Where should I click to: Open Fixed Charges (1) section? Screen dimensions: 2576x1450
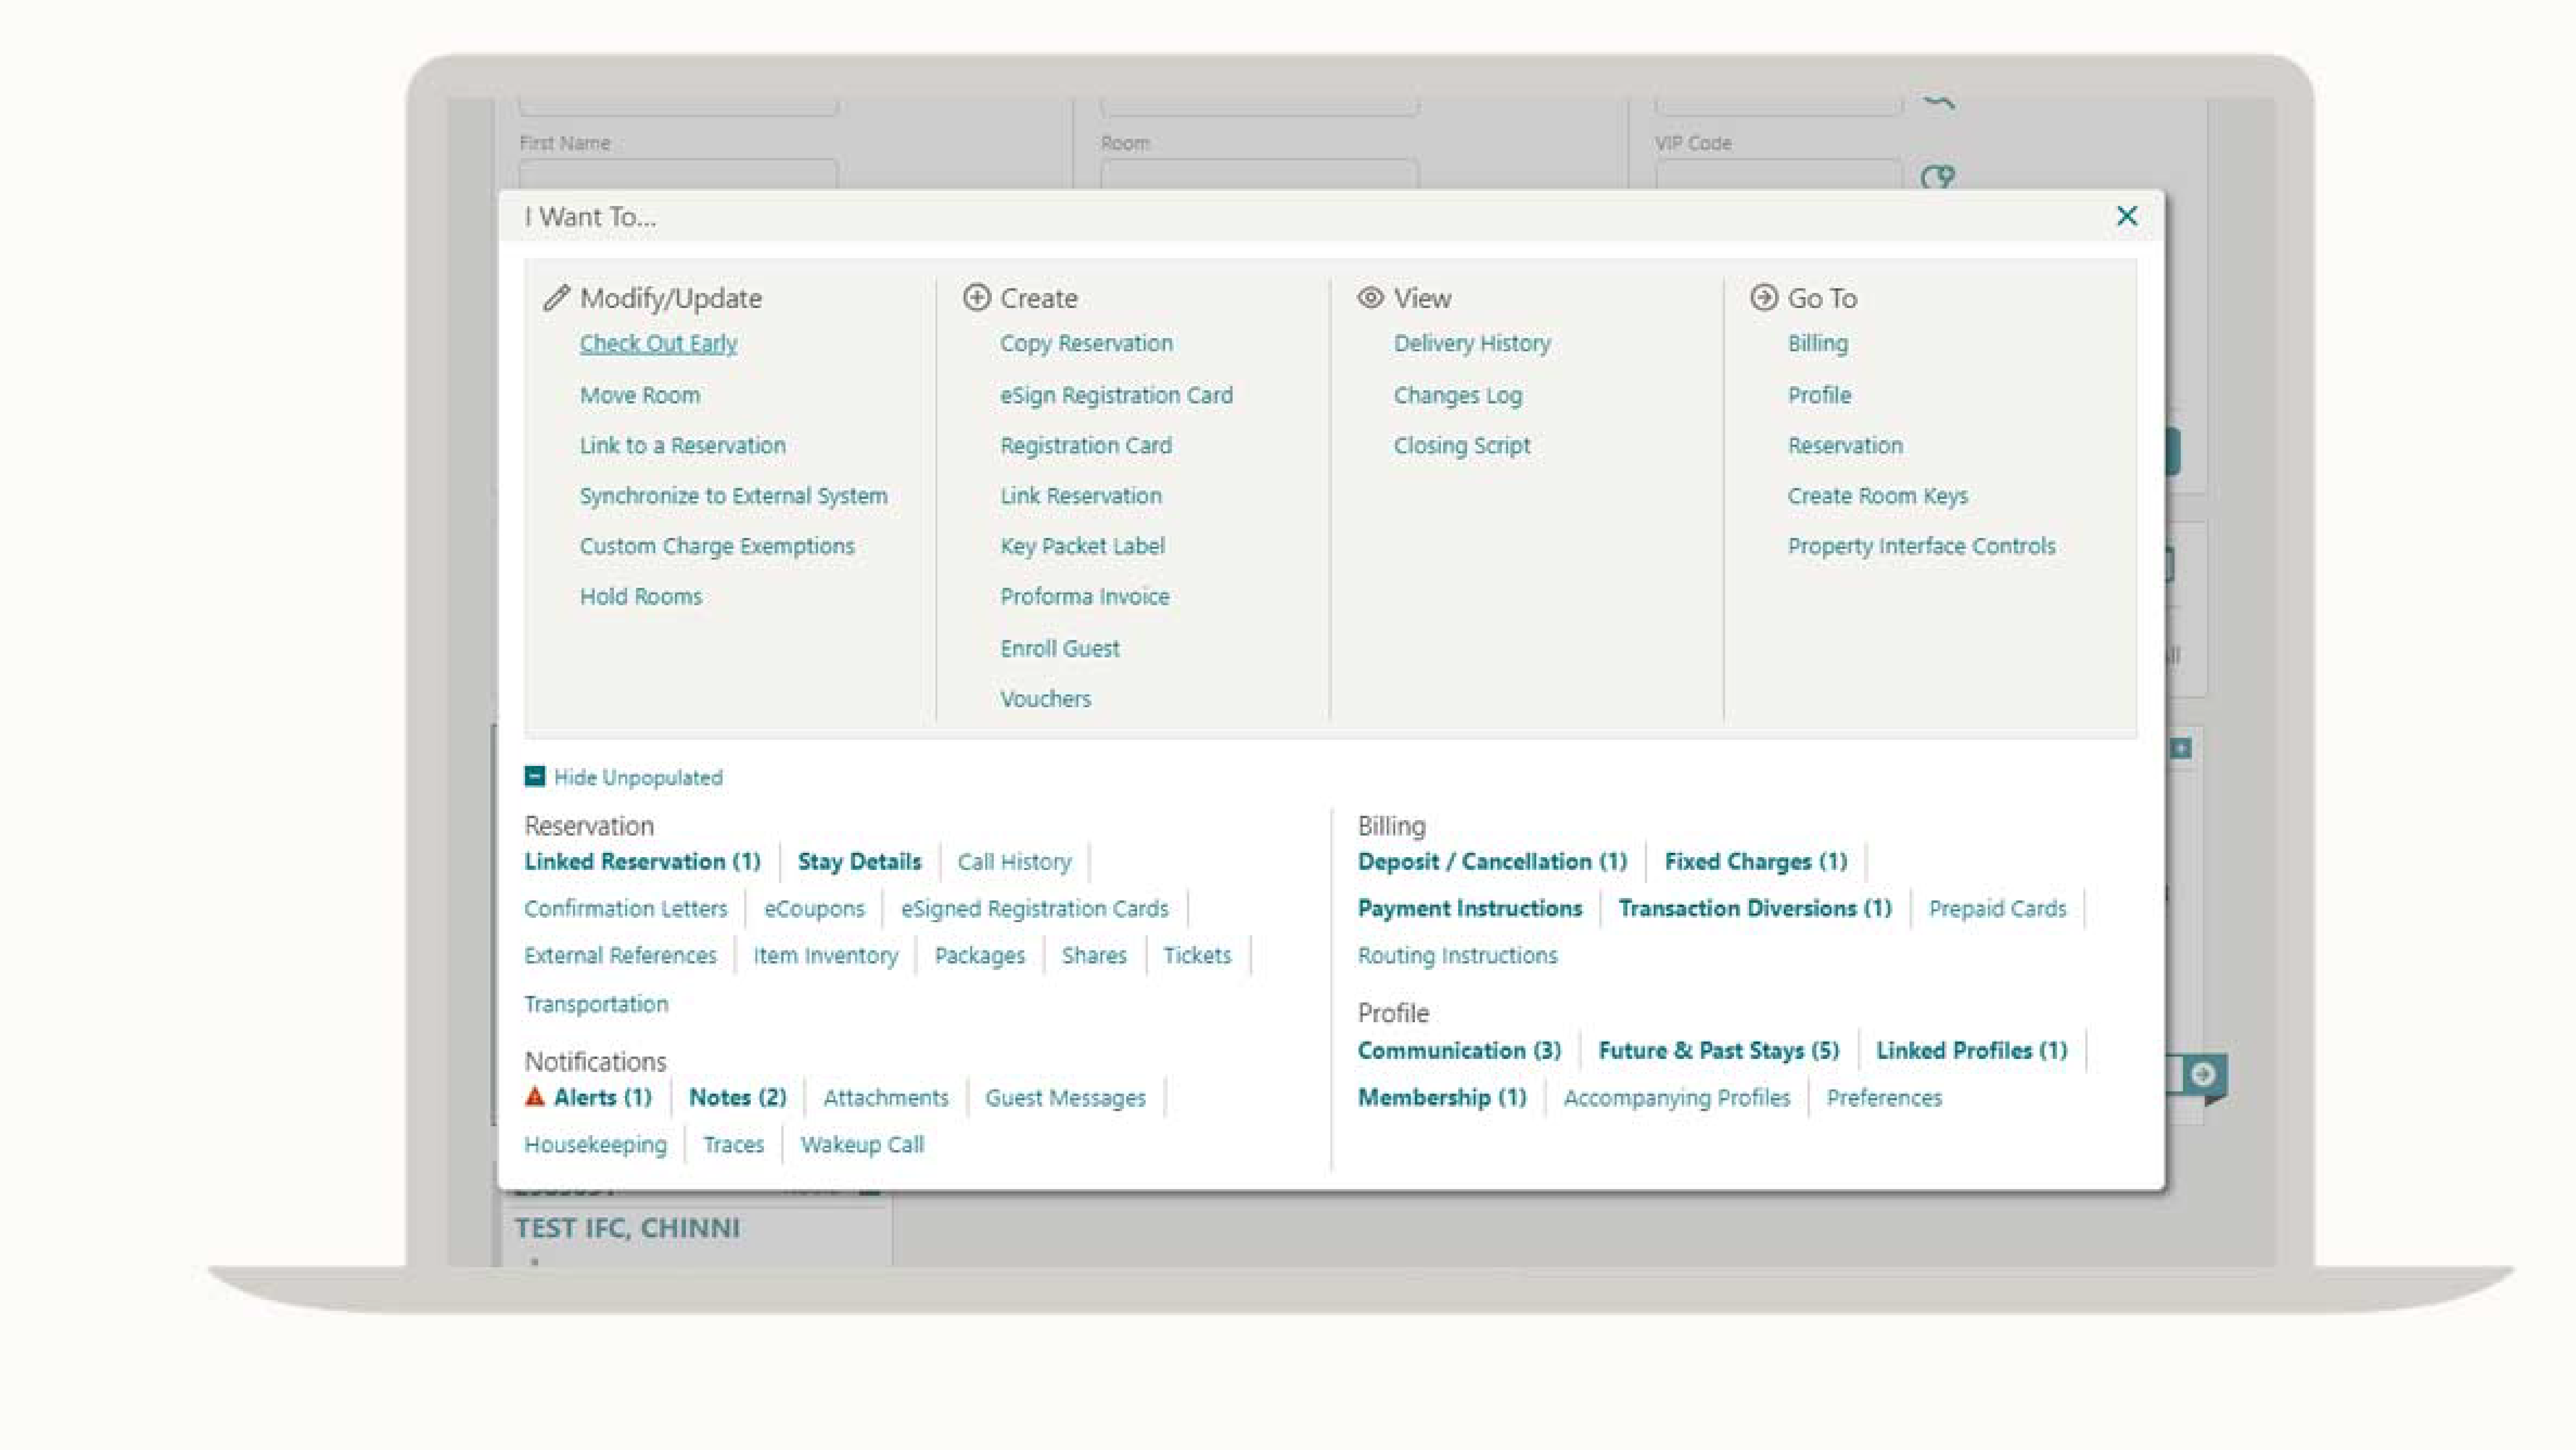(1755, 862)
